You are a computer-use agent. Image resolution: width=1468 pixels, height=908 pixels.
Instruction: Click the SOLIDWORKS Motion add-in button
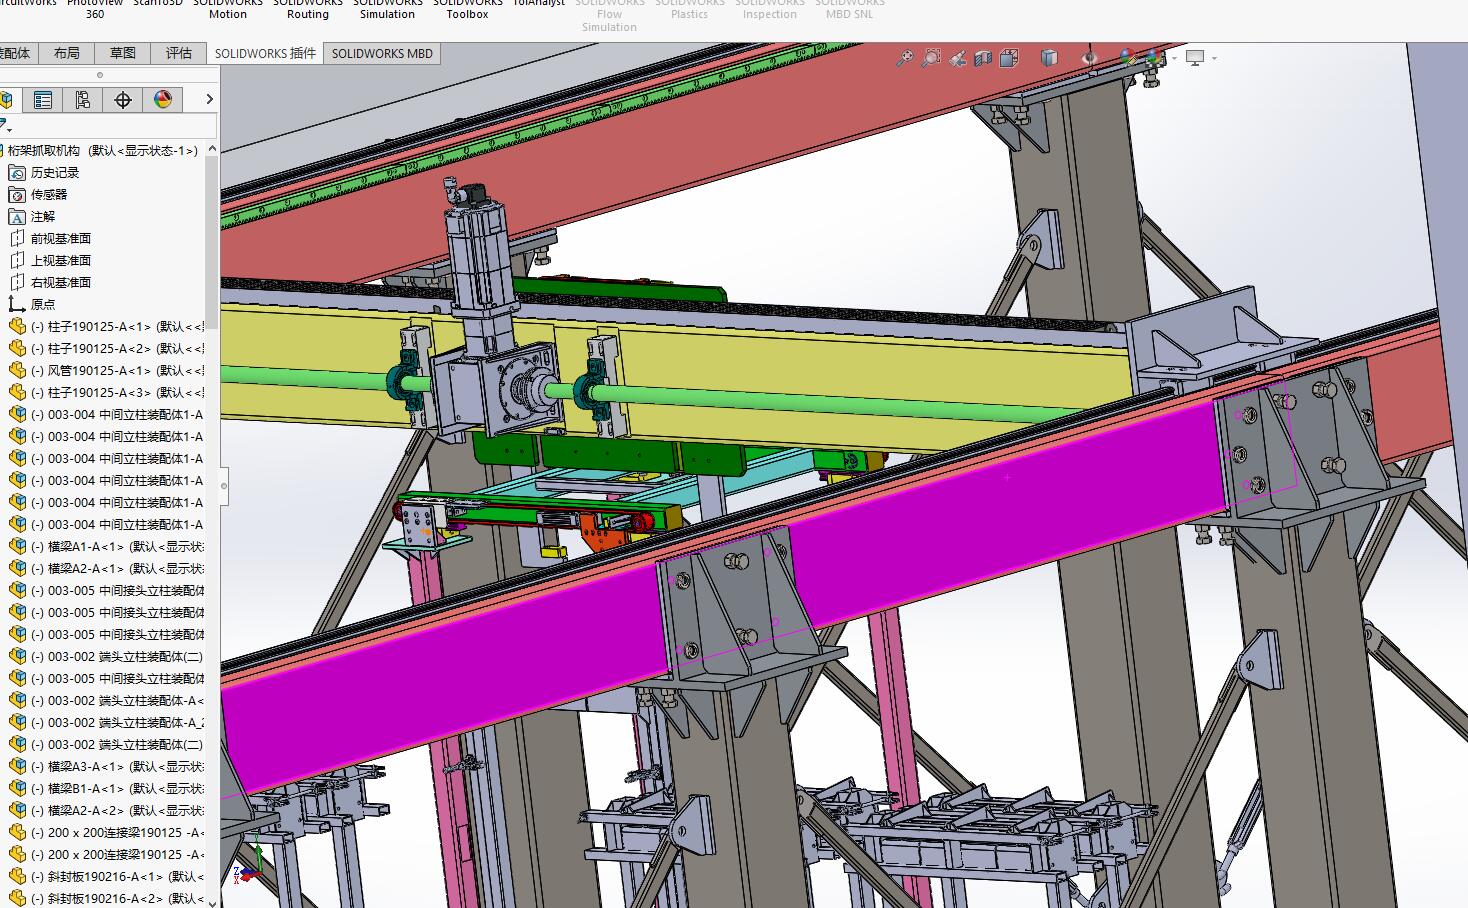tap(228, 9)
